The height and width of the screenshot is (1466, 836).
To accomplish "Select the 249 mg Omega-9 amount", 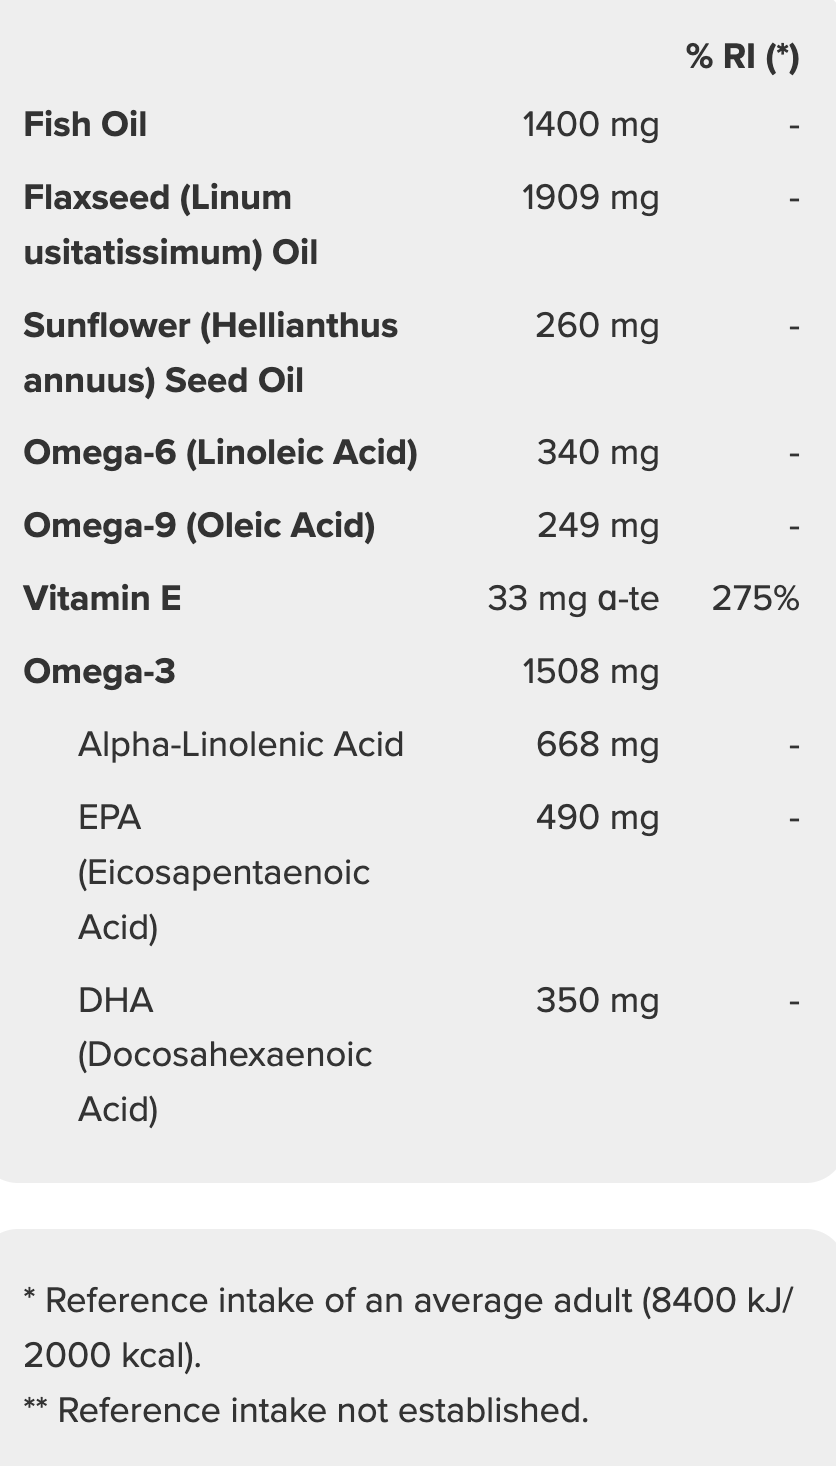I will (597, 526).
